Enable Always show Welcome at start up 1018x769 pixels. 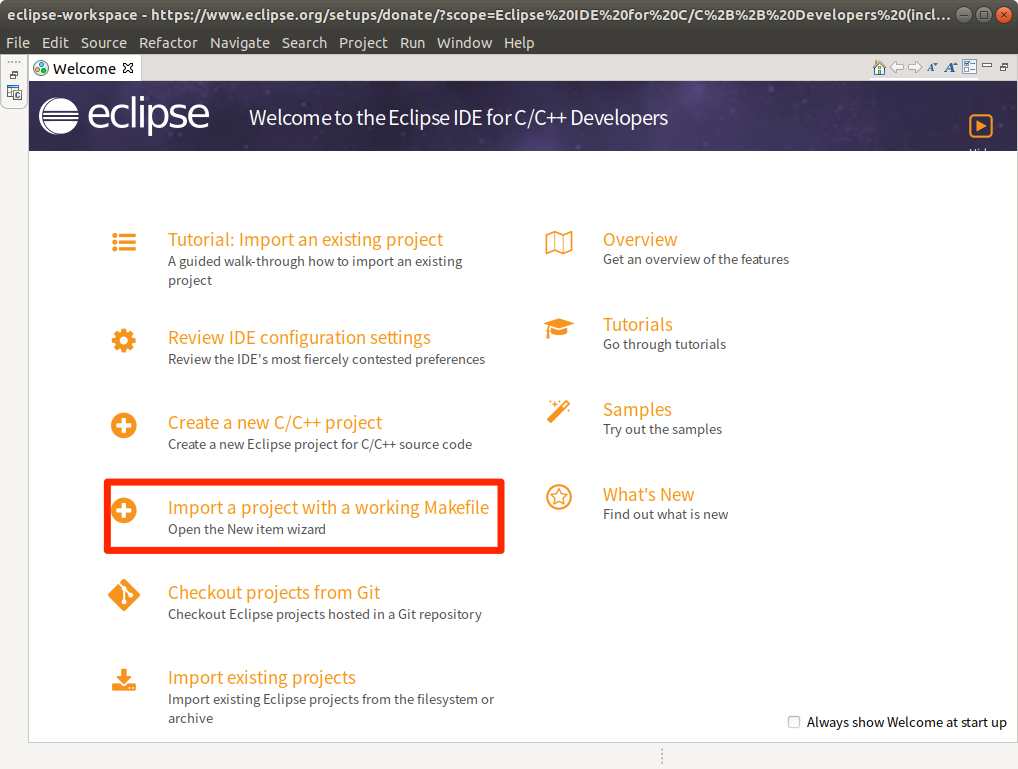[793, 722]
